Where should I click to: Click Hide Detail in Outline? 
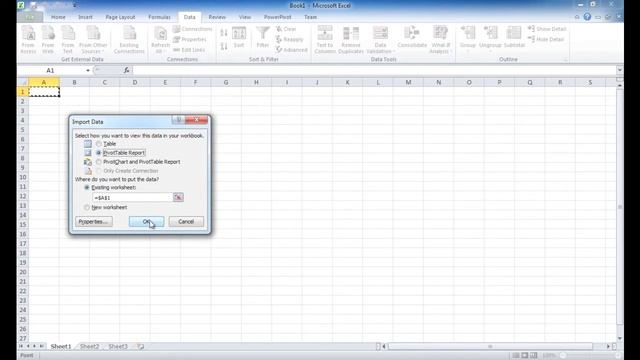(x=546, y=40)
